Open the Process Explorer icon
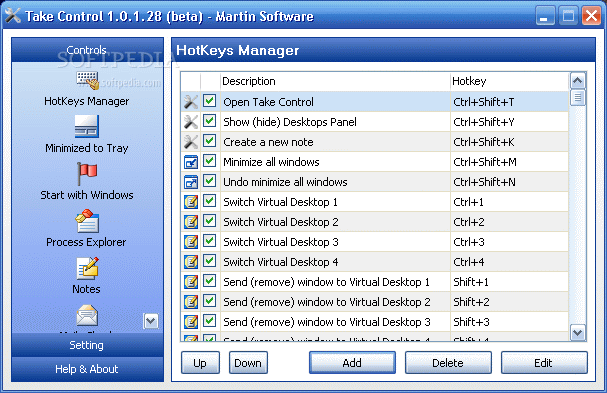Viewport: 607px width, 393px height. click(x=87, y=221)
